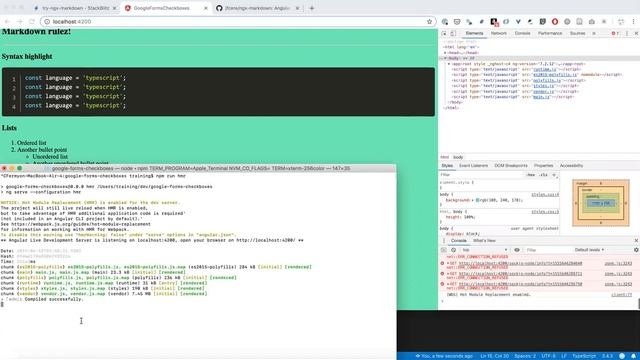This screenshot has width=640, height=360.
Task: Switch to the Event Listeners tab
Action: pos(473,166)
